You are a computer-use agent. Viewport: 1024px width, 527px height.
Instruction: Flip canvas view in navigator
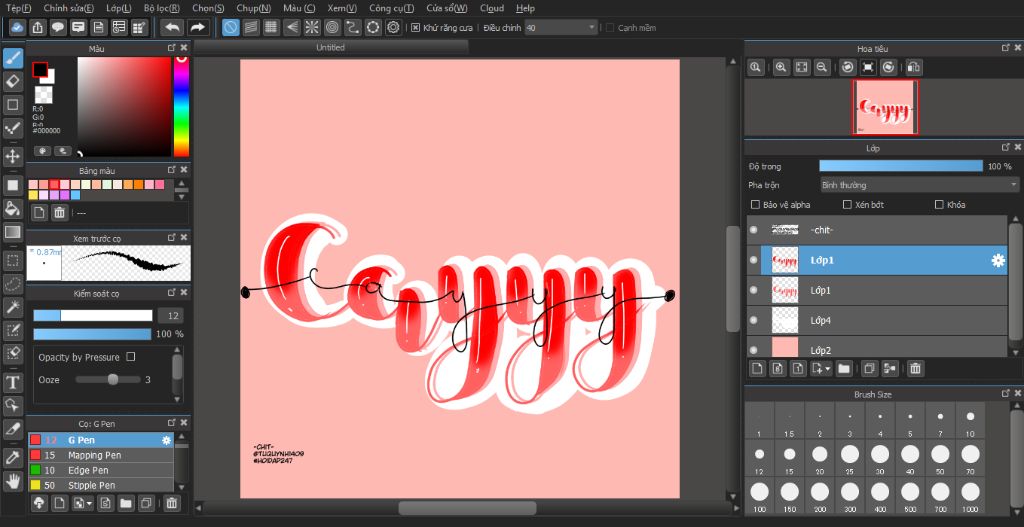[x=914, y=67]
